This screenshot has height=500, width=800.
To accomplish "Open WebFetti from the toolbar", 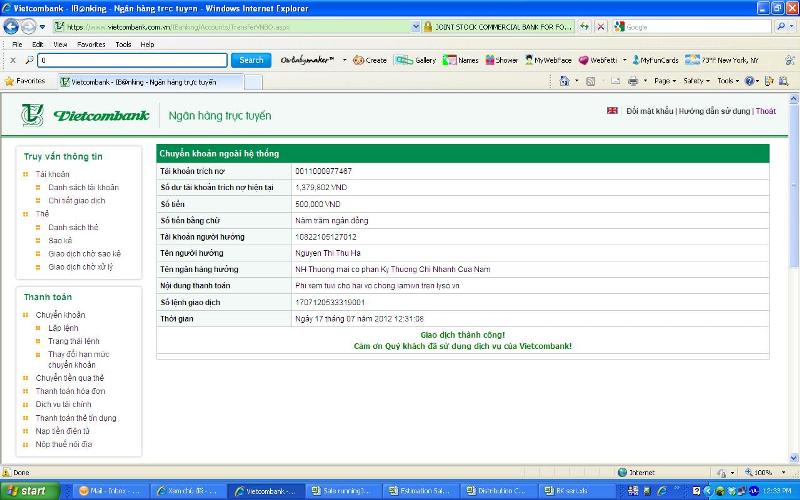I will [x=598, y=60].
